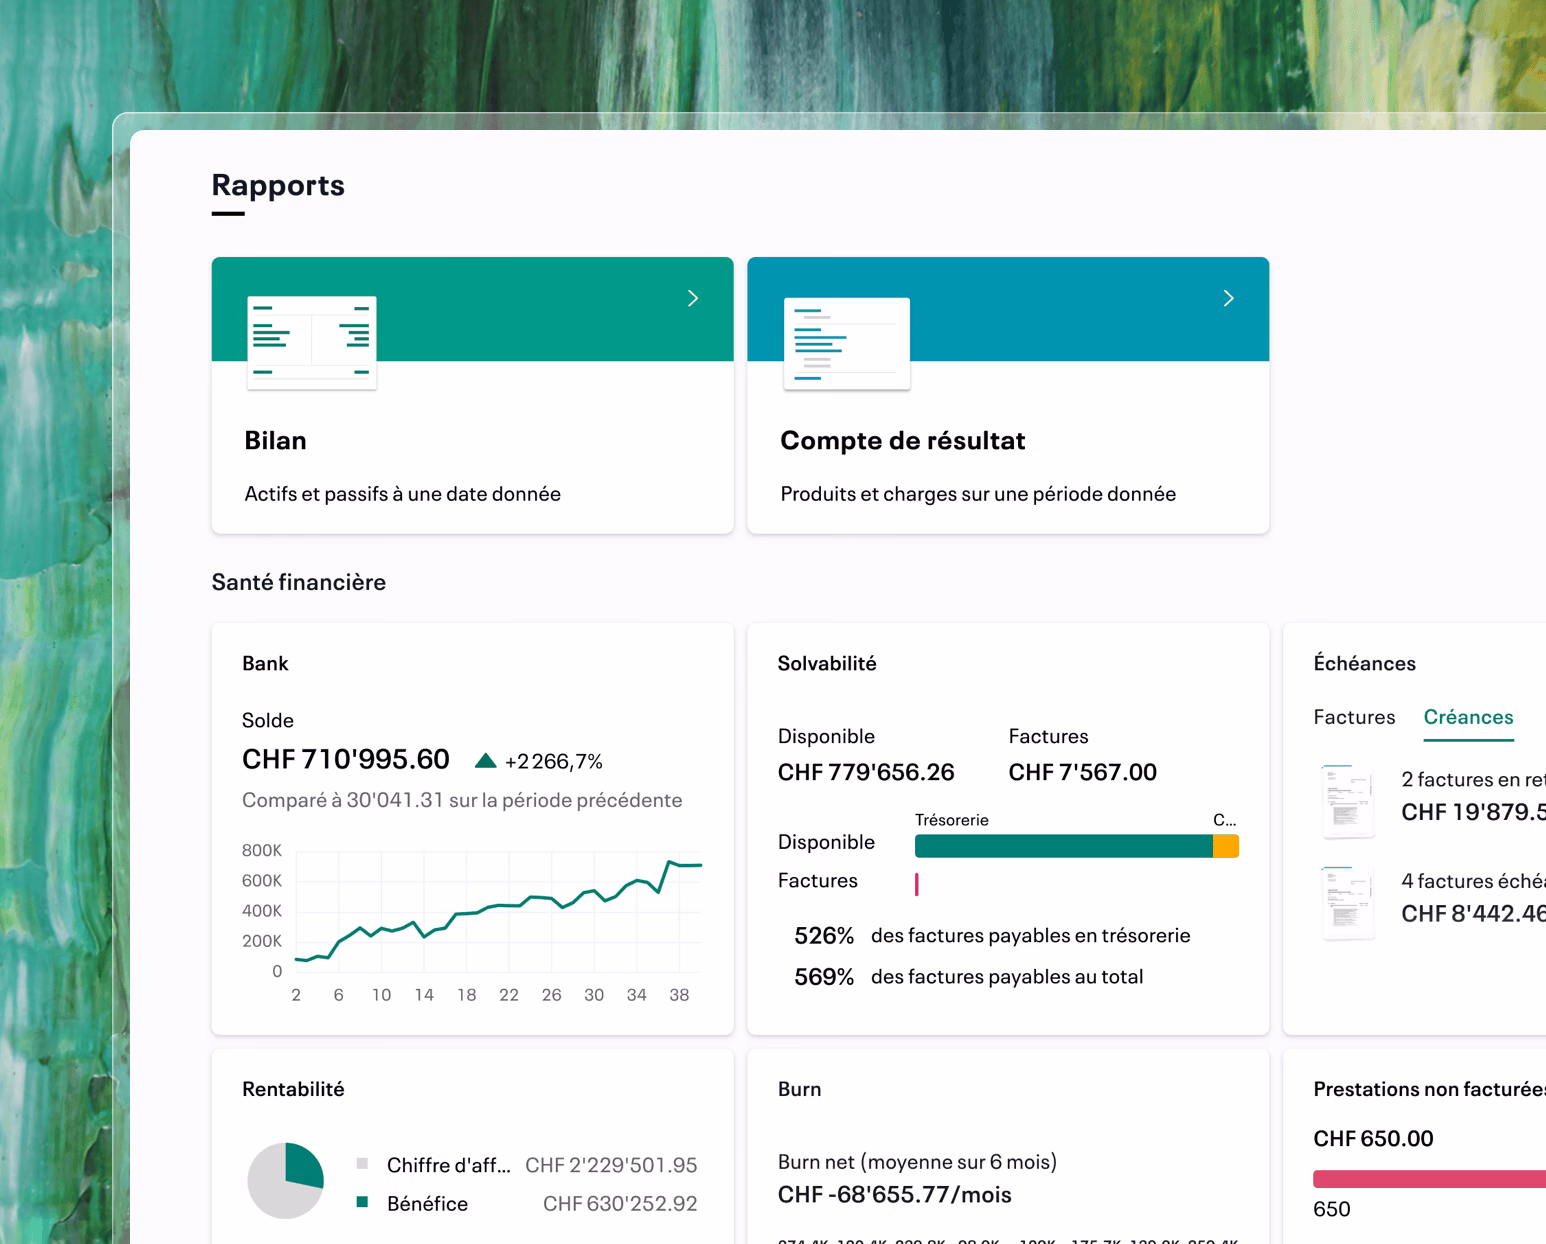Open the Bilan report card arrow
Viewport: 1546px width, 1244px height.
tap(693, 298)
